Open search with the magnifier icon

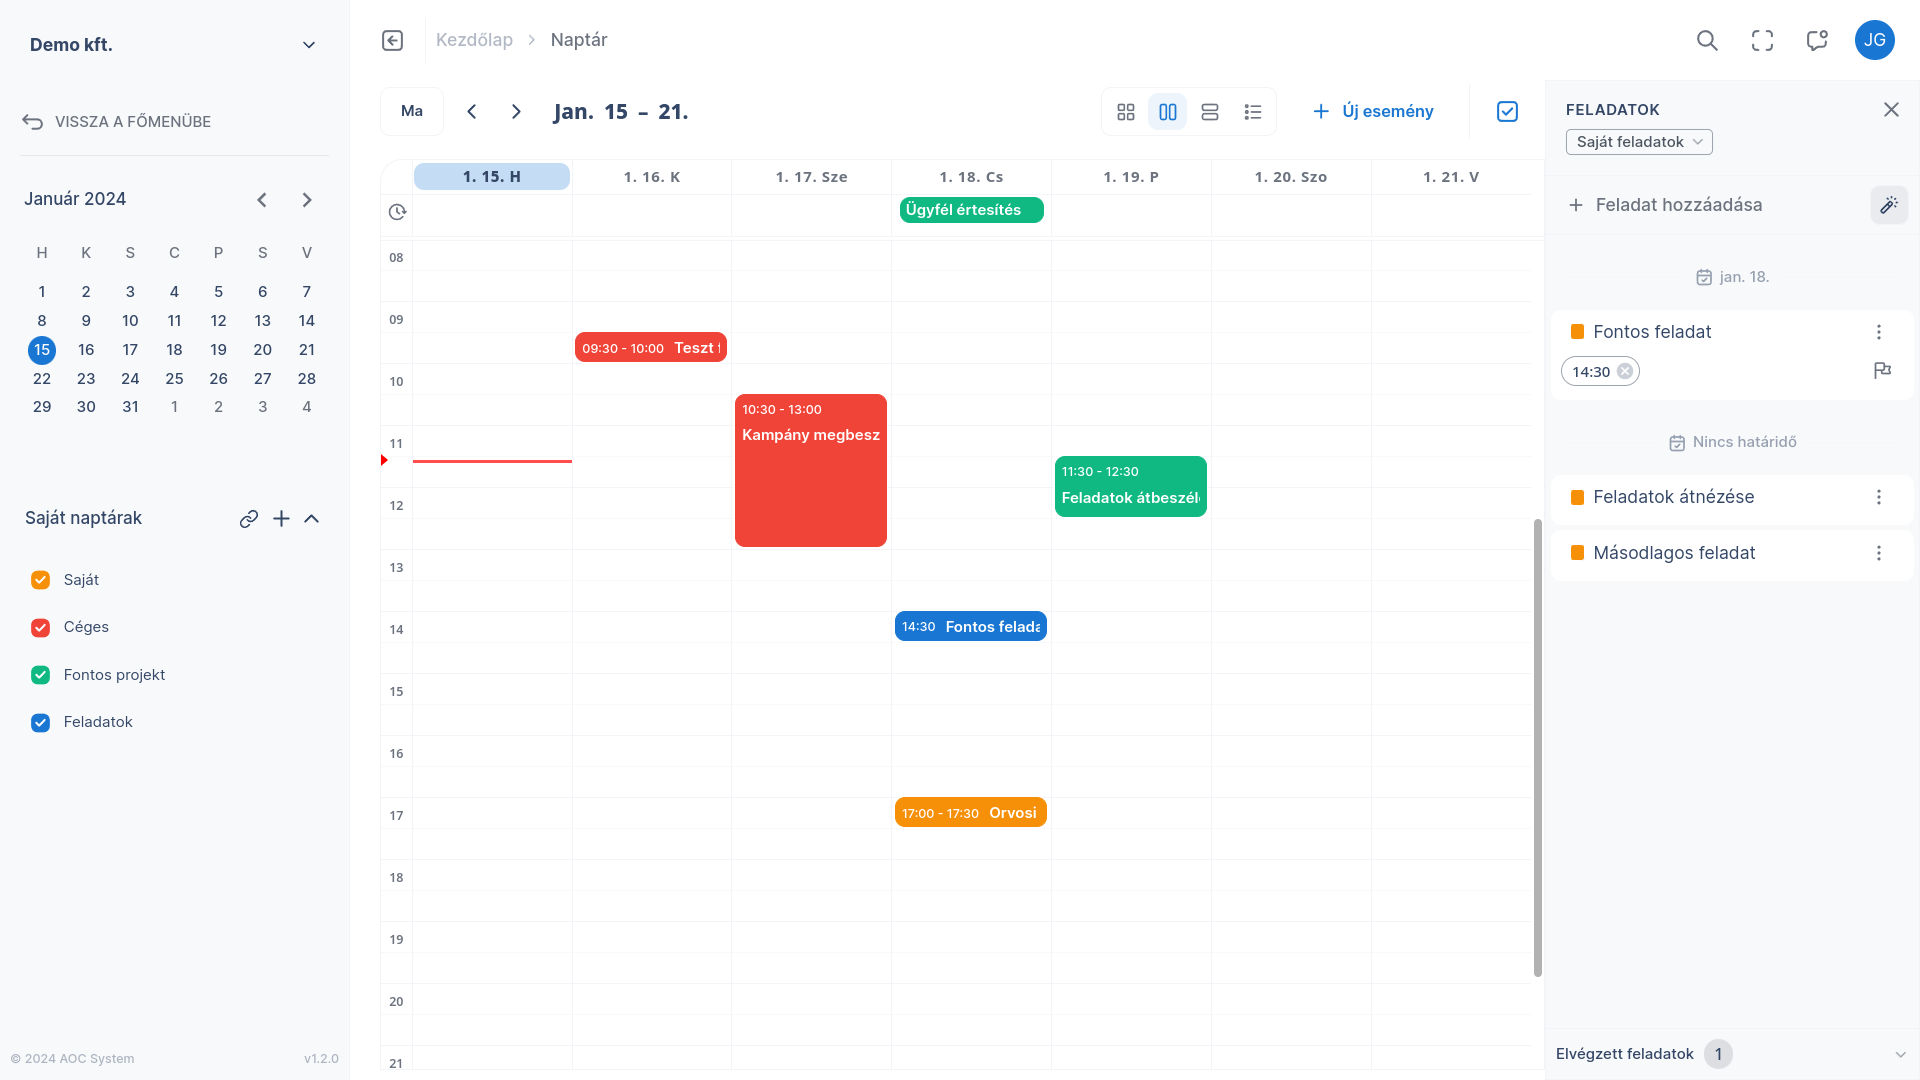(x=1708, y=40)
